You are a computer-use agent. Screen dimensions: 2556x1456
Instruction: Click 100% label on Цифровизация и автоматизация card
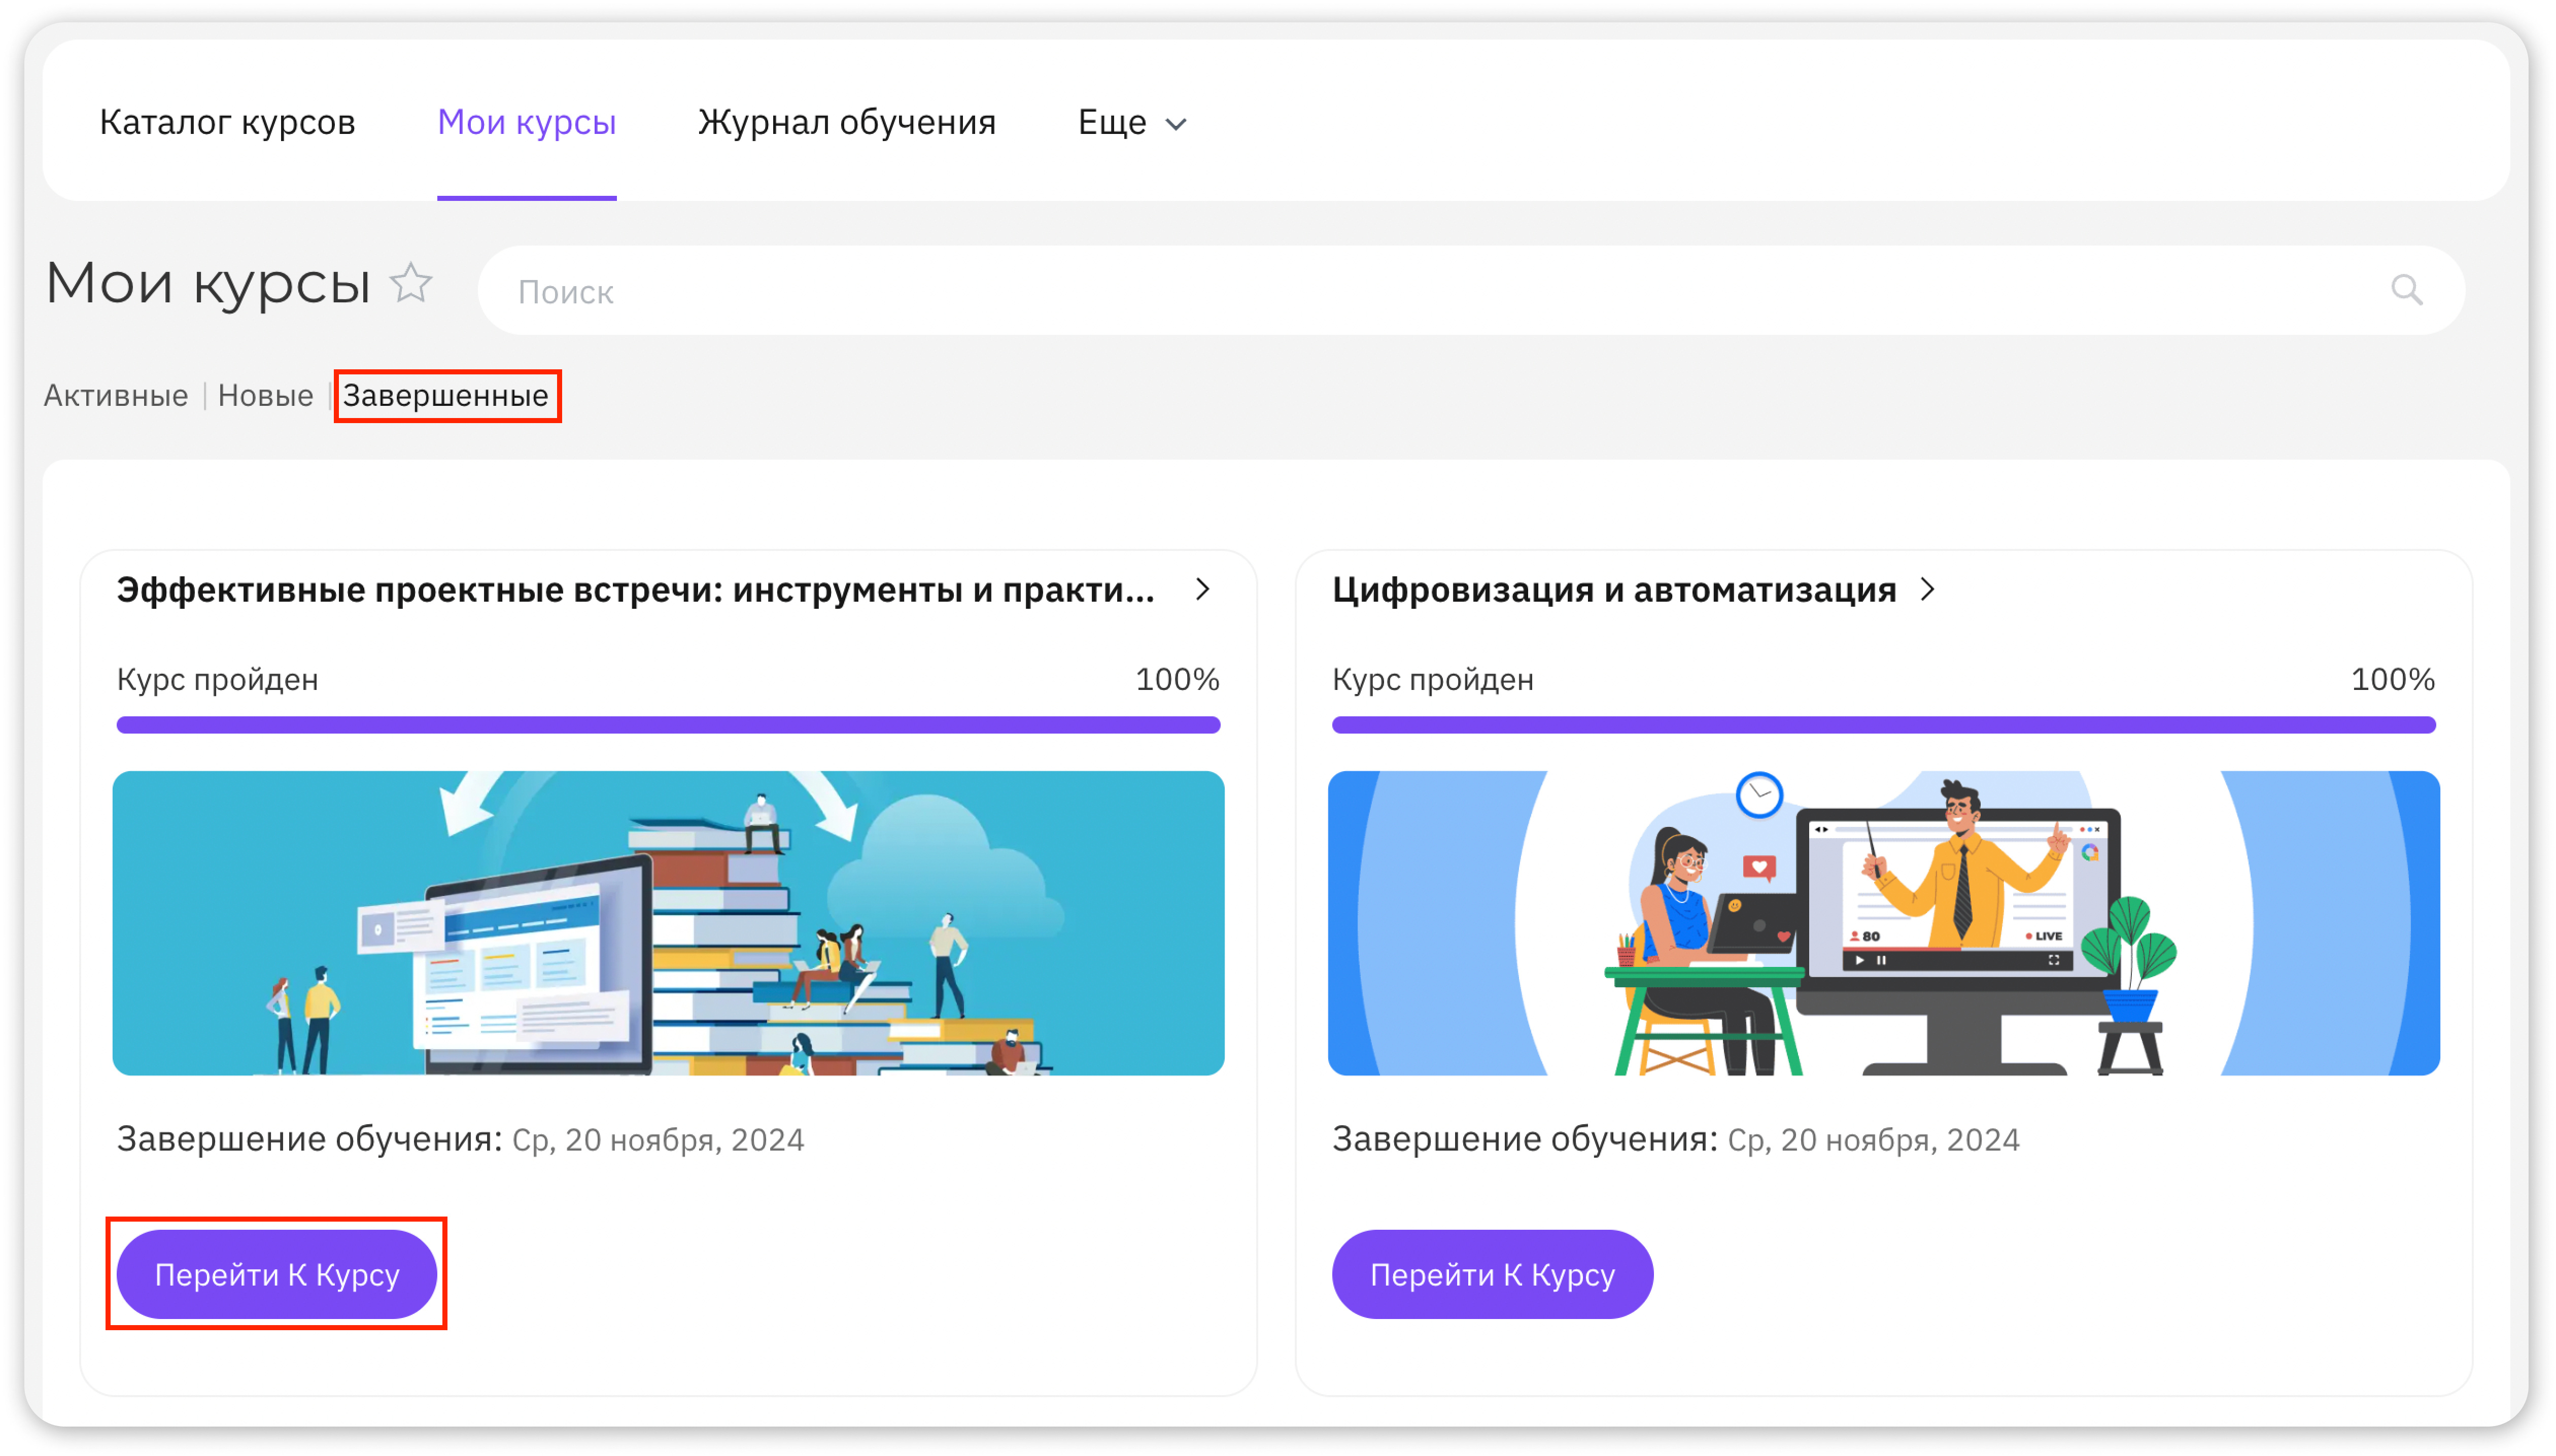2393,679
